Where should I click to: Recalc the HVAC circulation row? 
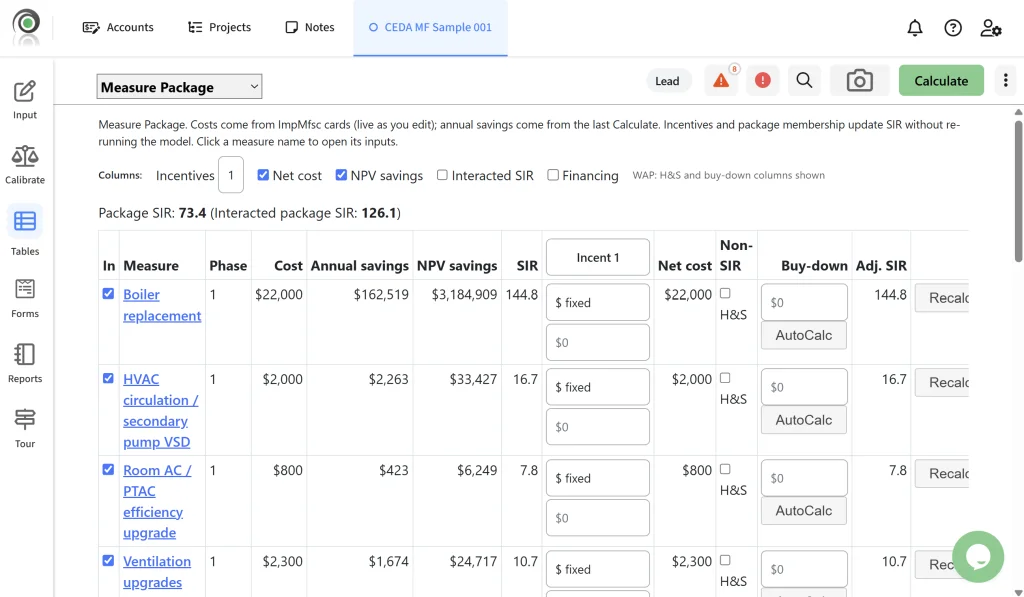(x=942, y=382)
